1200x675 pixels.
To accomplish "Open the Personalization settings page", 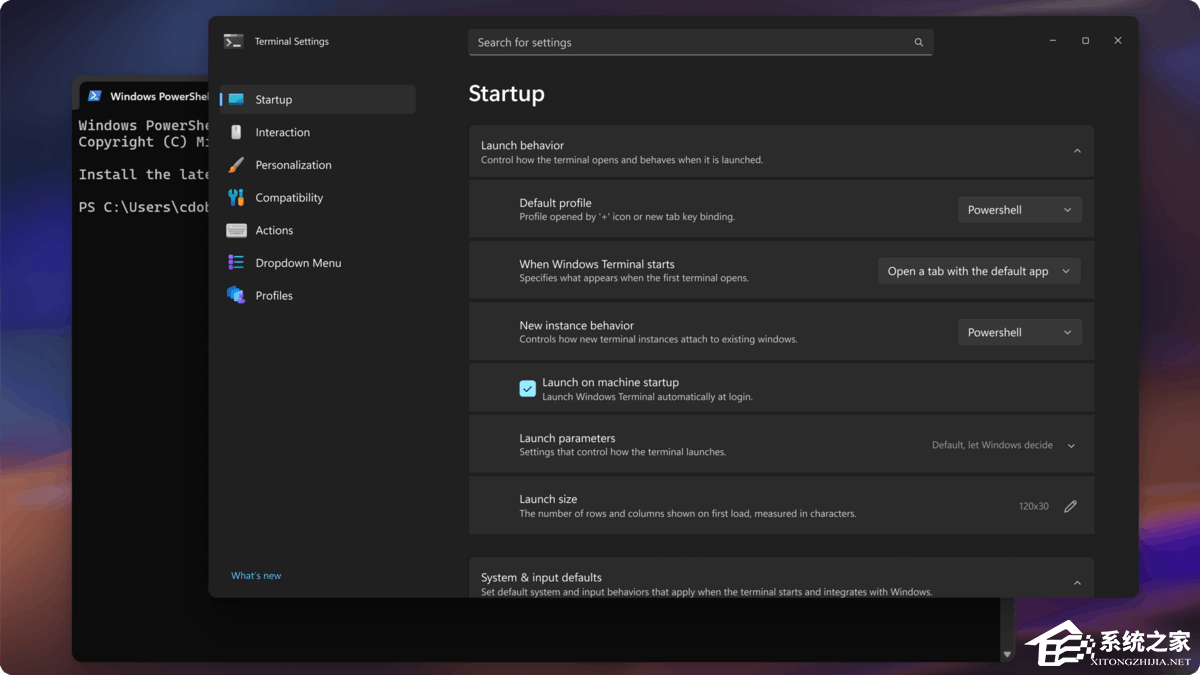I will click(318, 165).
